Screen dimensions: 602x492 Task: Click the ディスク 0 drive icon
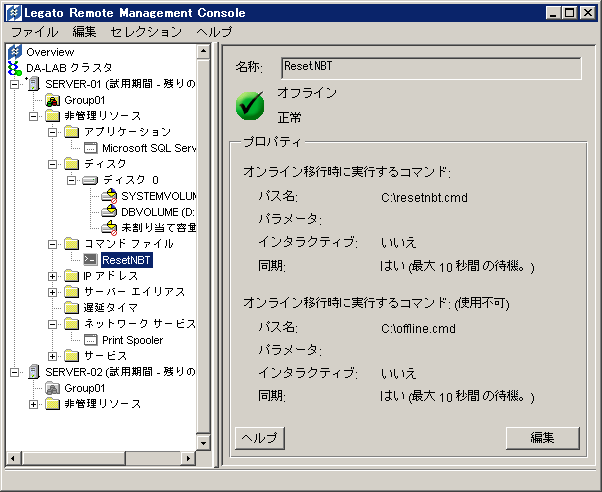[91, 180]
